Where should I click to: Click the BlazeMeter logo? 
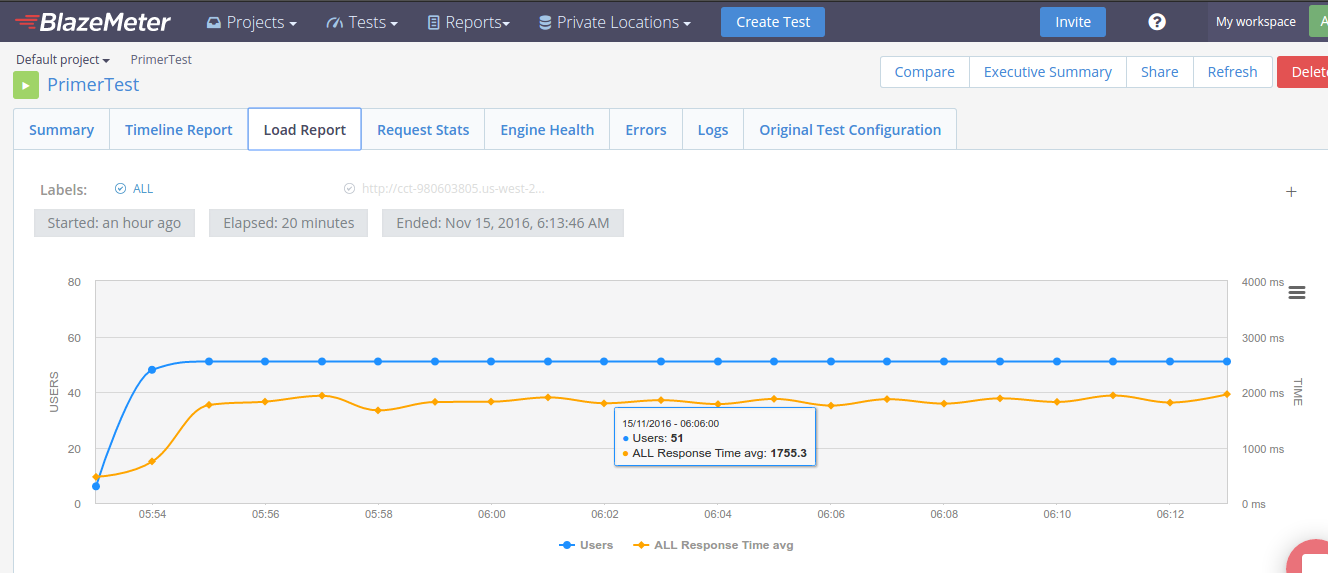[x=93, y=22]
